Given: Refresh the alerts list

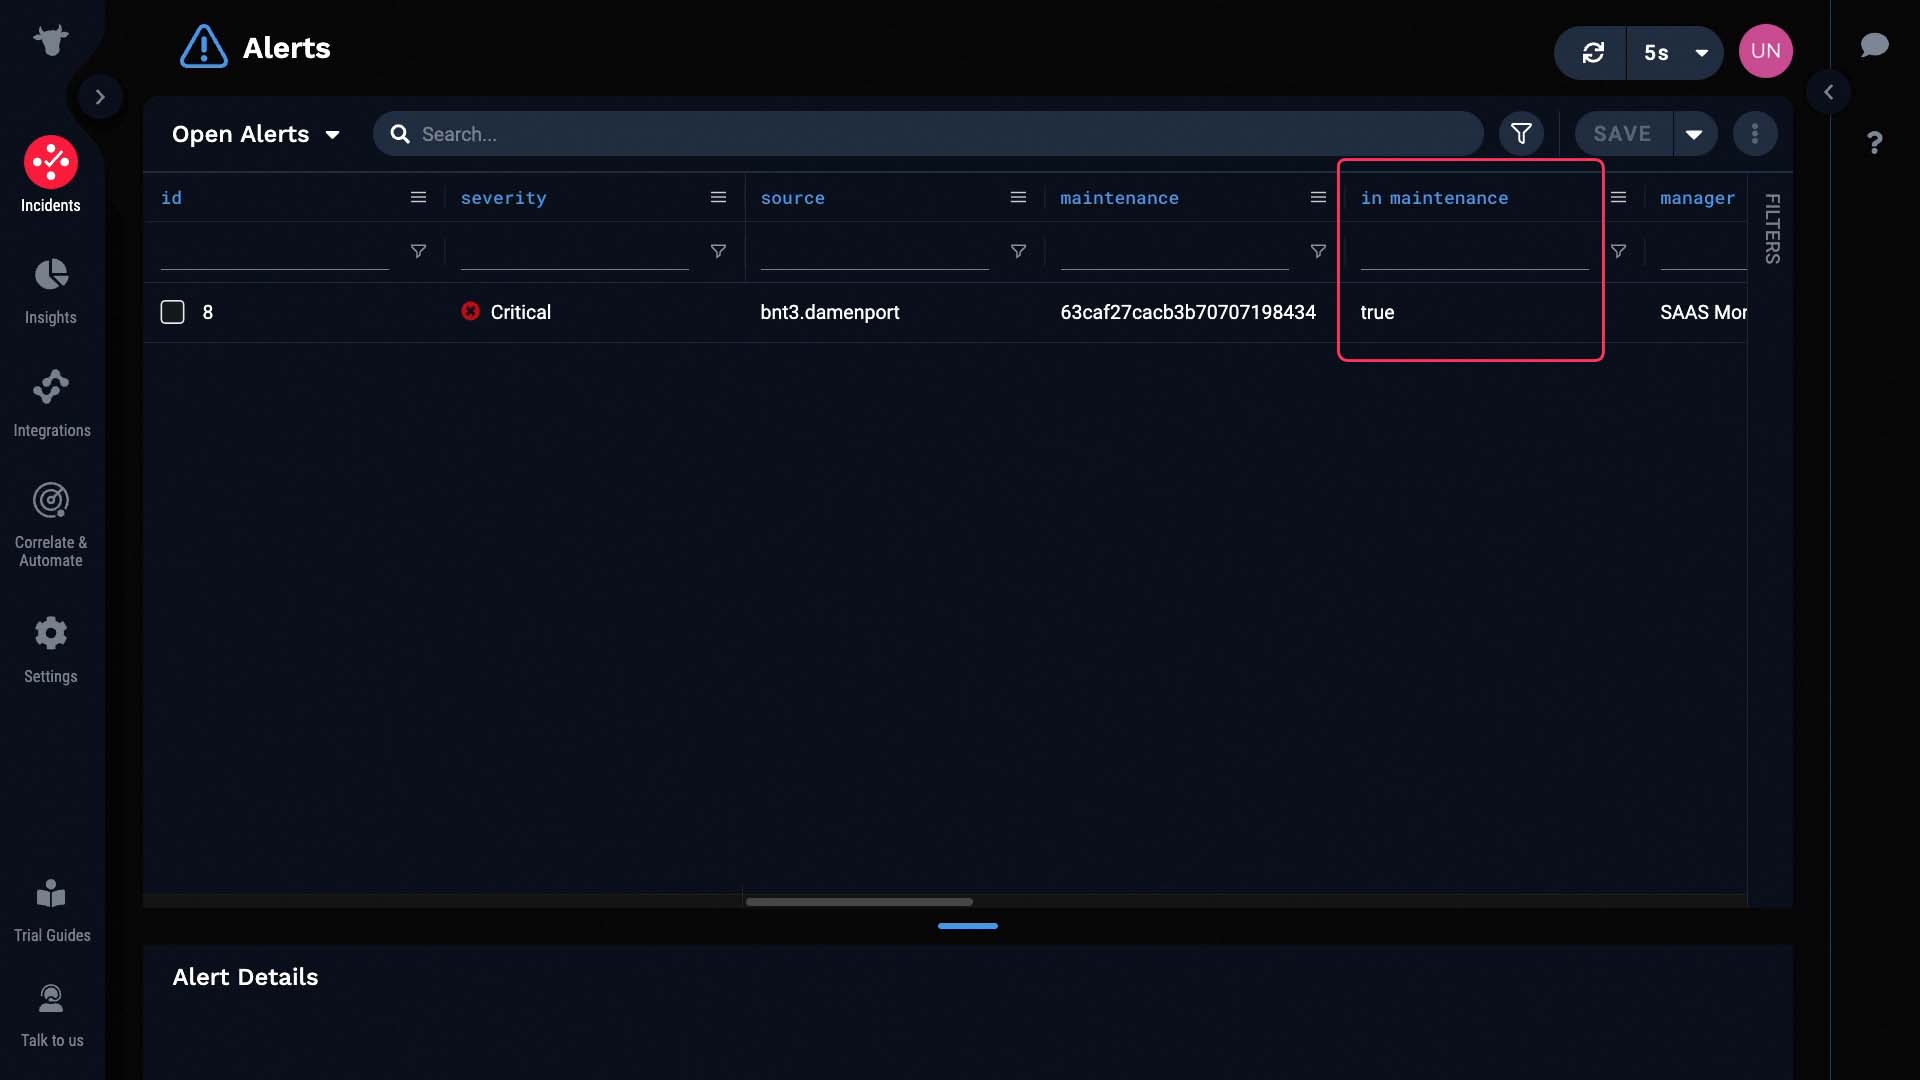Looking at the screenshot, I should click(x=1593, y=52).
